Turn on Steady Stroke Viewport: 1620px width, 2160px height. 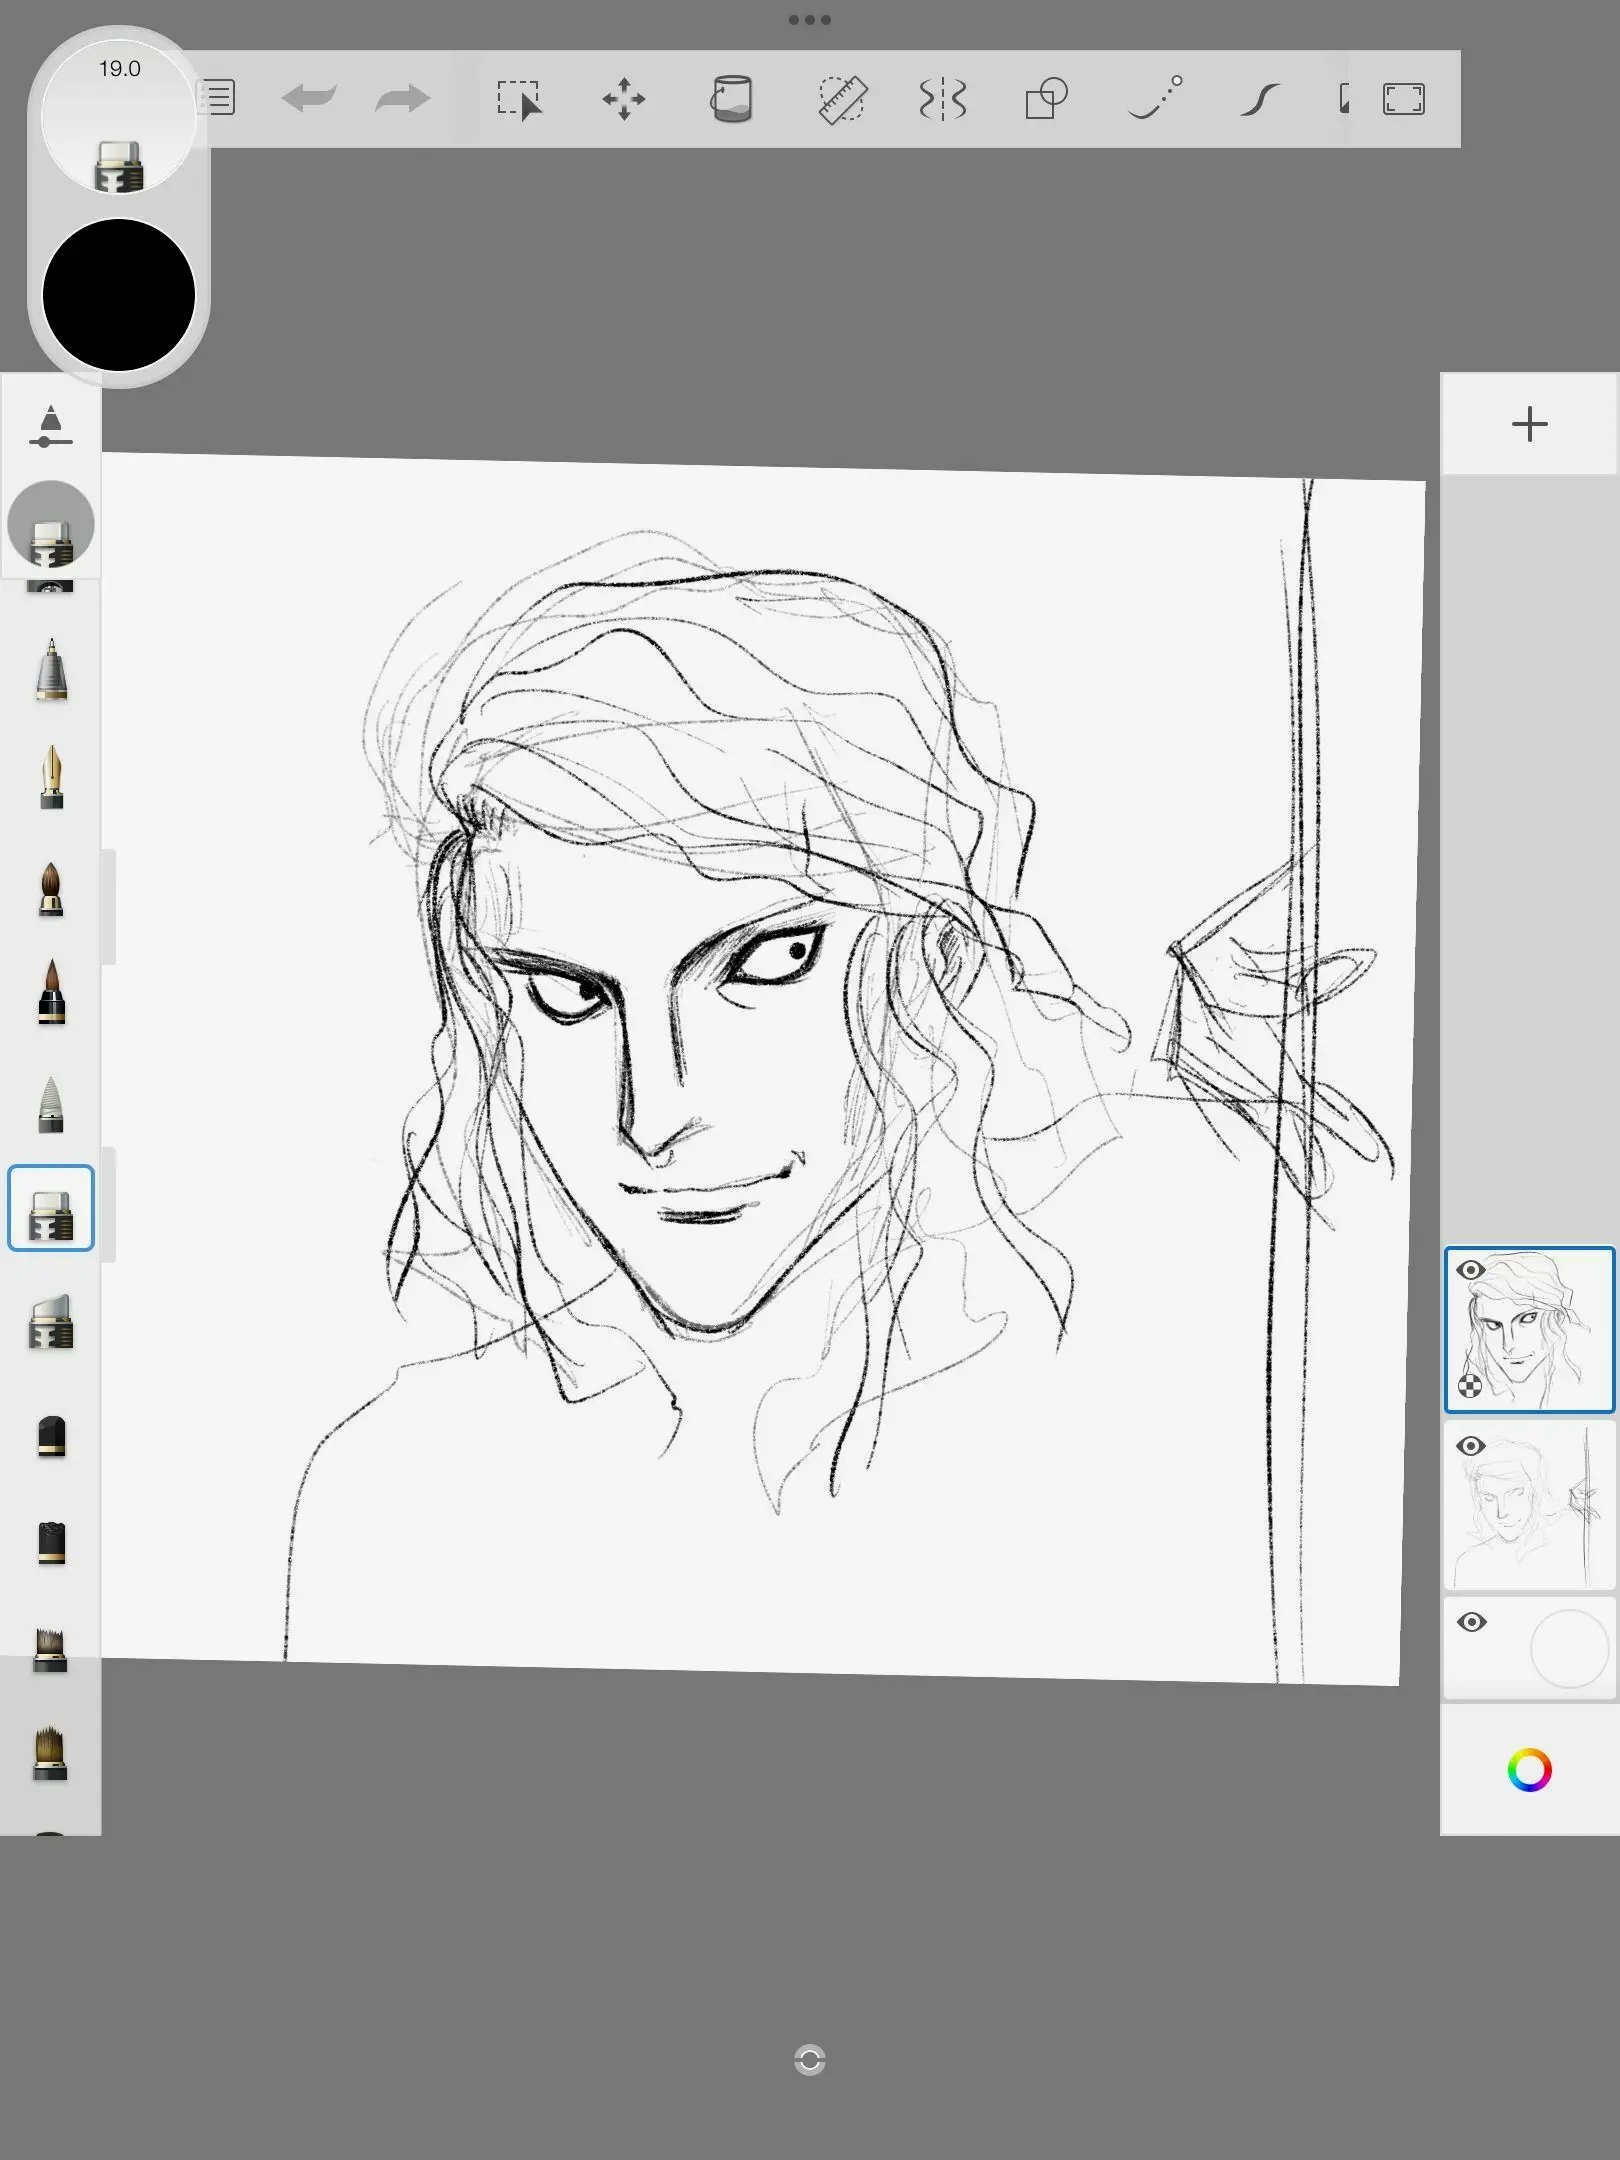[x=1260, y=99]
